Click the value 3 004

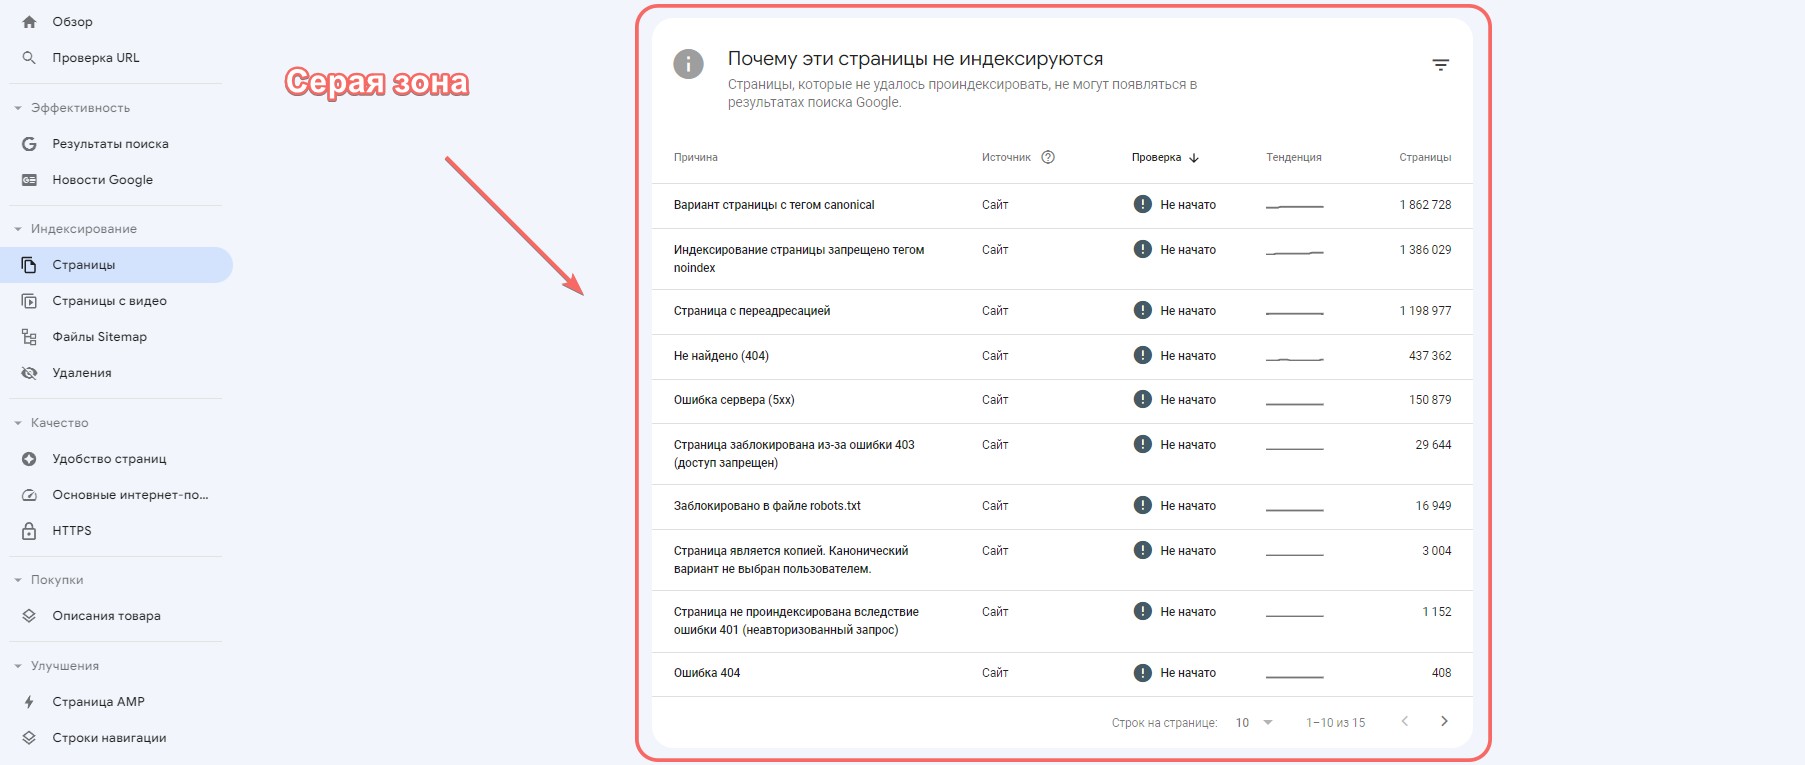[x=1437, y=551]
